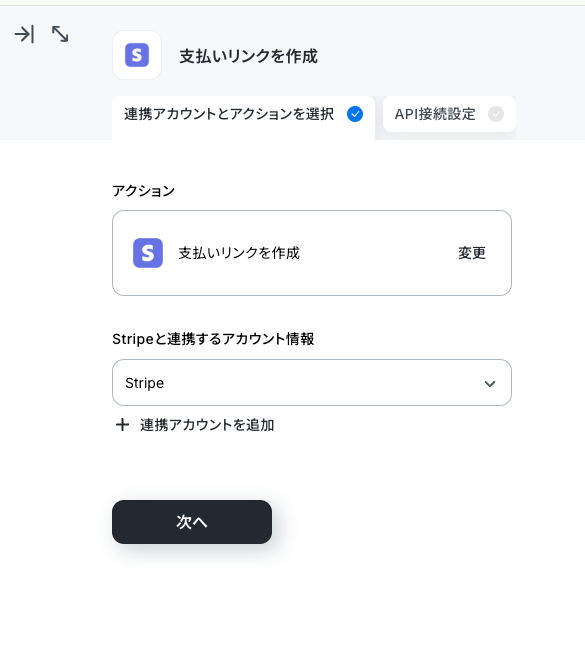
Task: Collapse the panel with the arrow-to-bar icon
Action: click(24, 34)
